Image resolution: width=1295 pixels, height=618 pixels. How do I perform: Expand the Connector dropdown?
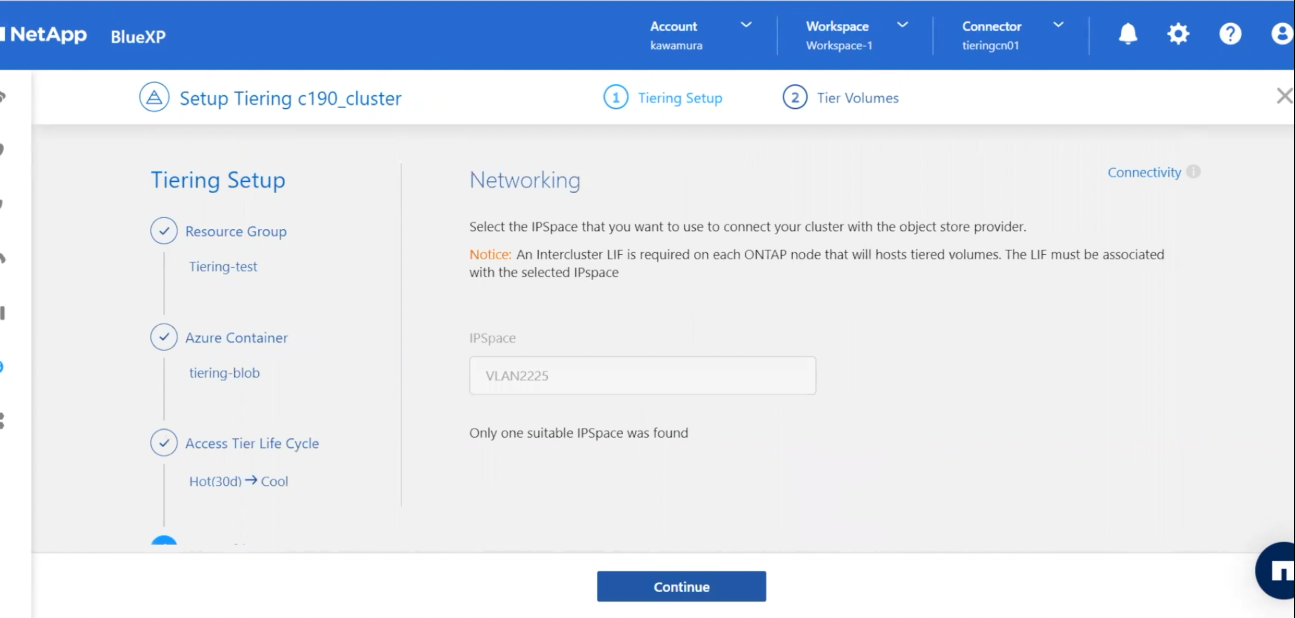point(1059,25)
